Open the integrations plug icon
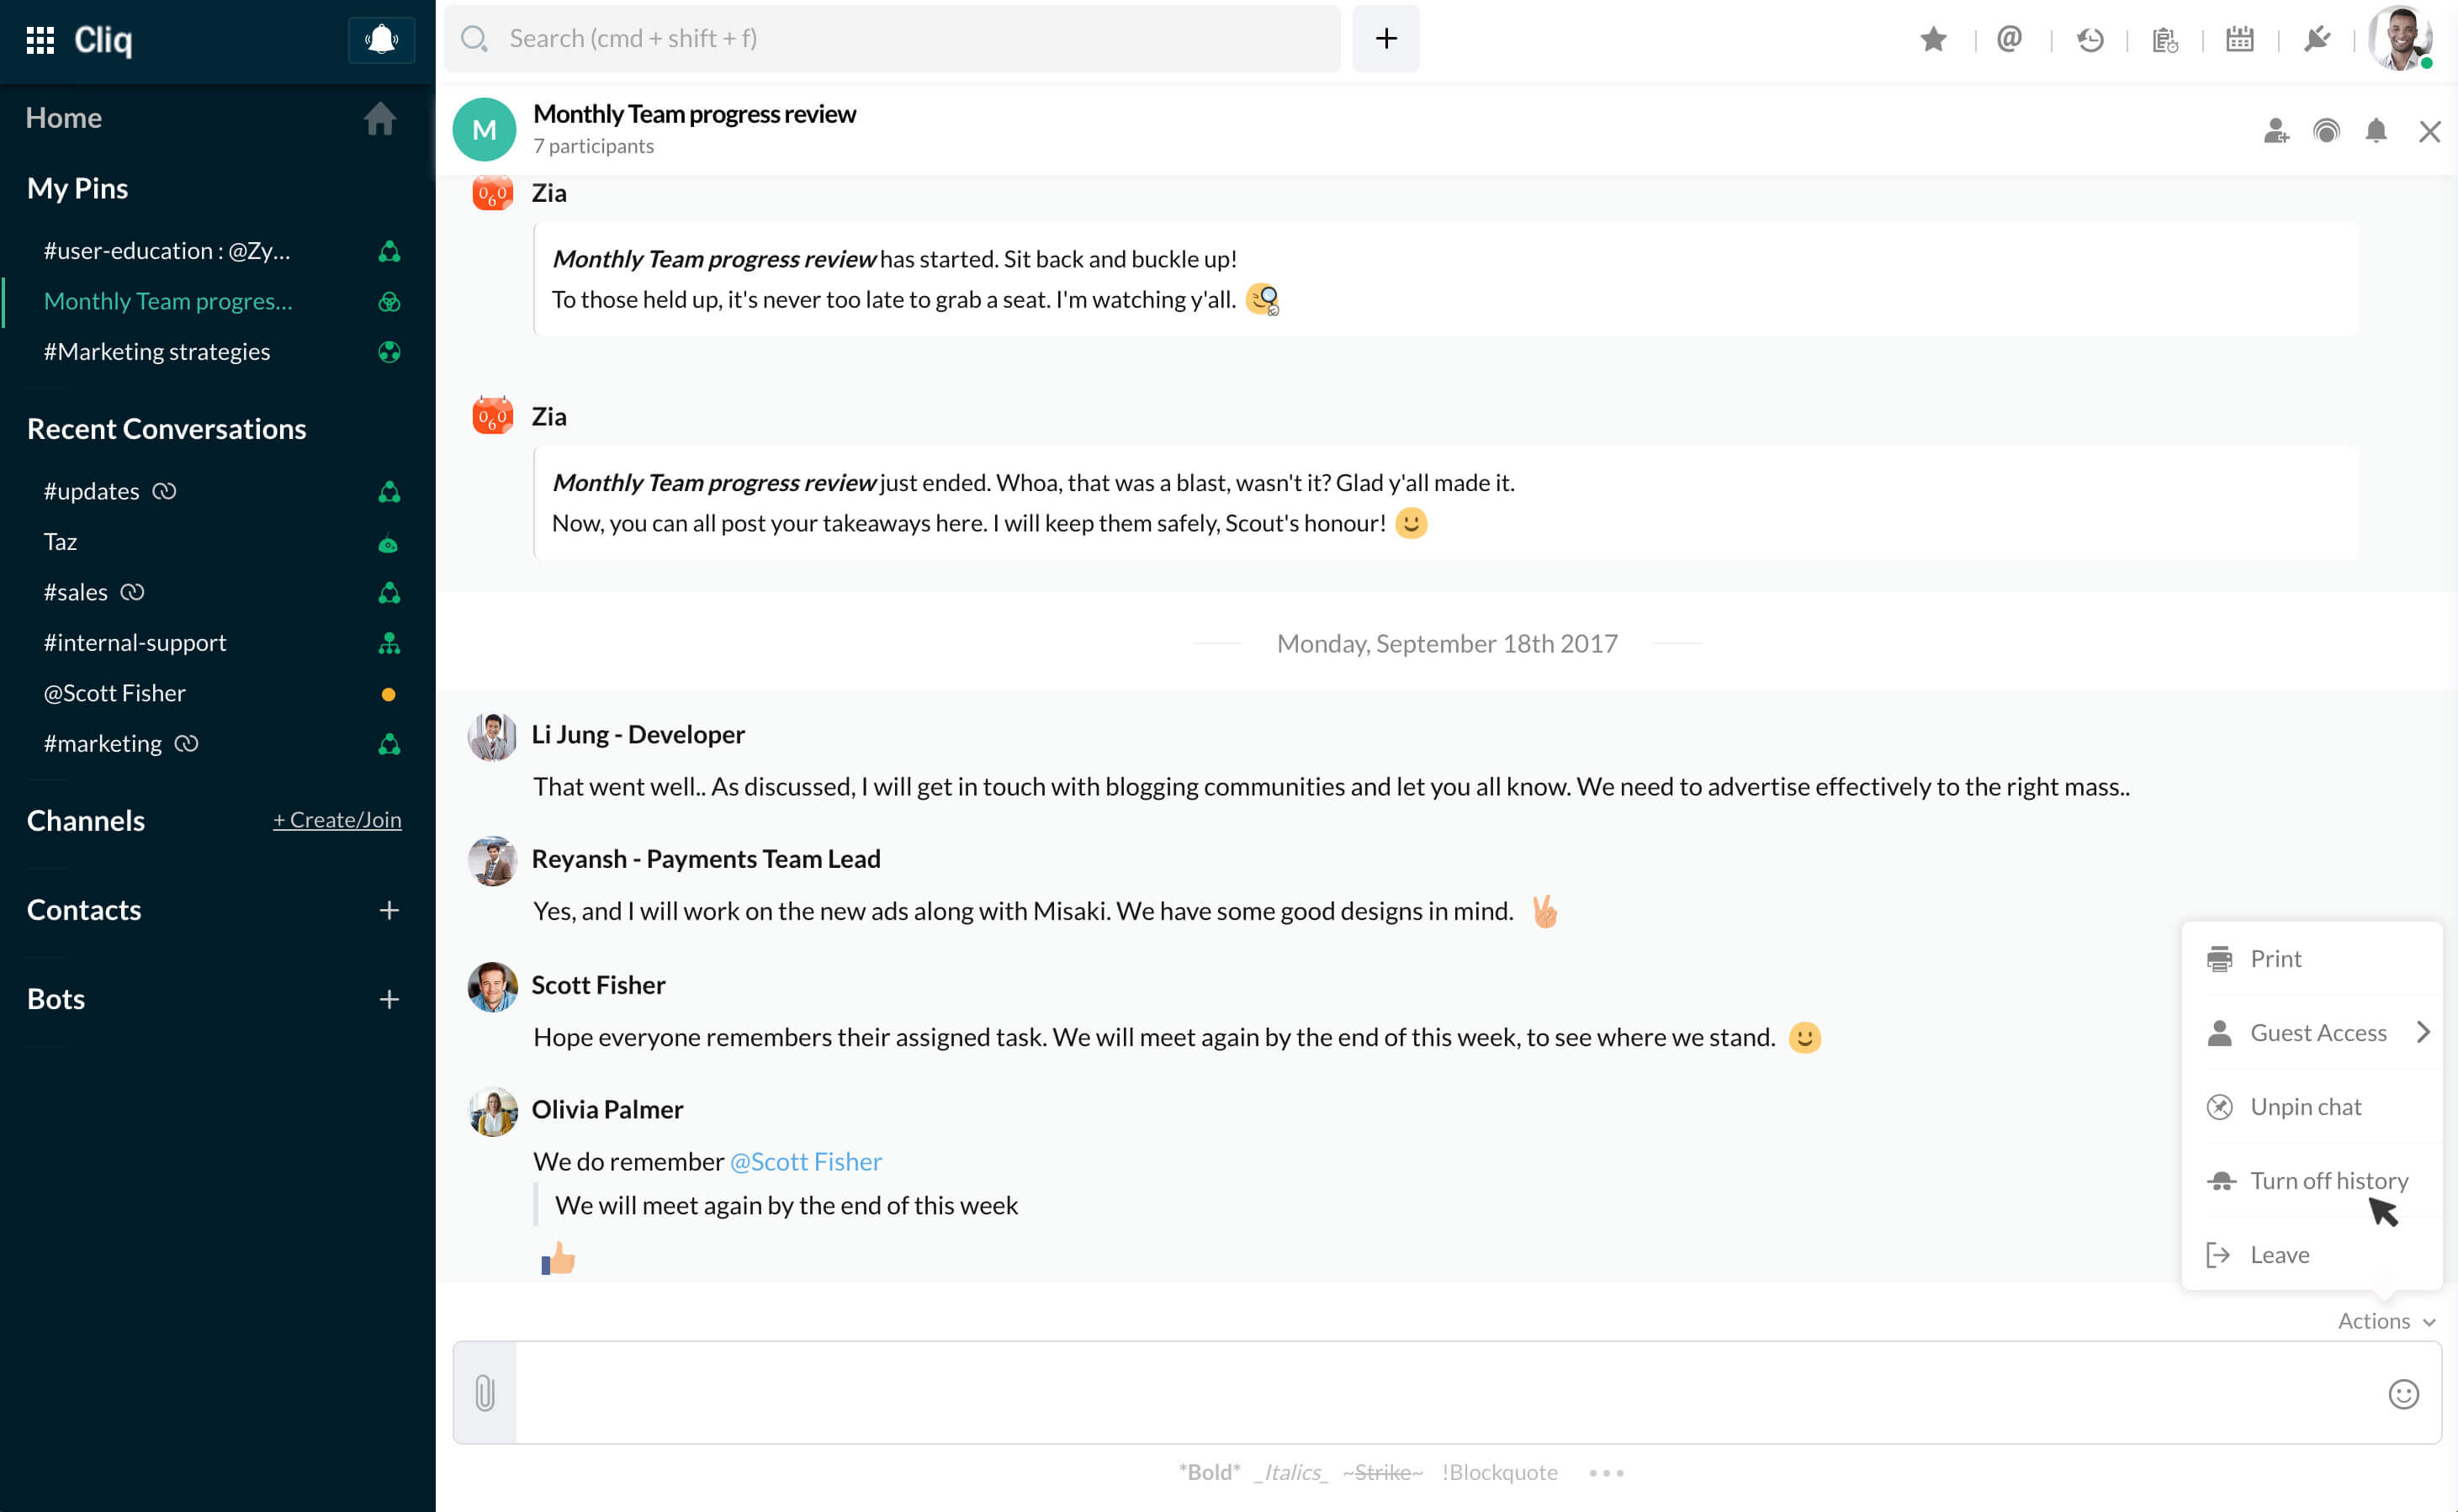The height and width of the screenshot is (1512, 2458). tap(2317, 39)
